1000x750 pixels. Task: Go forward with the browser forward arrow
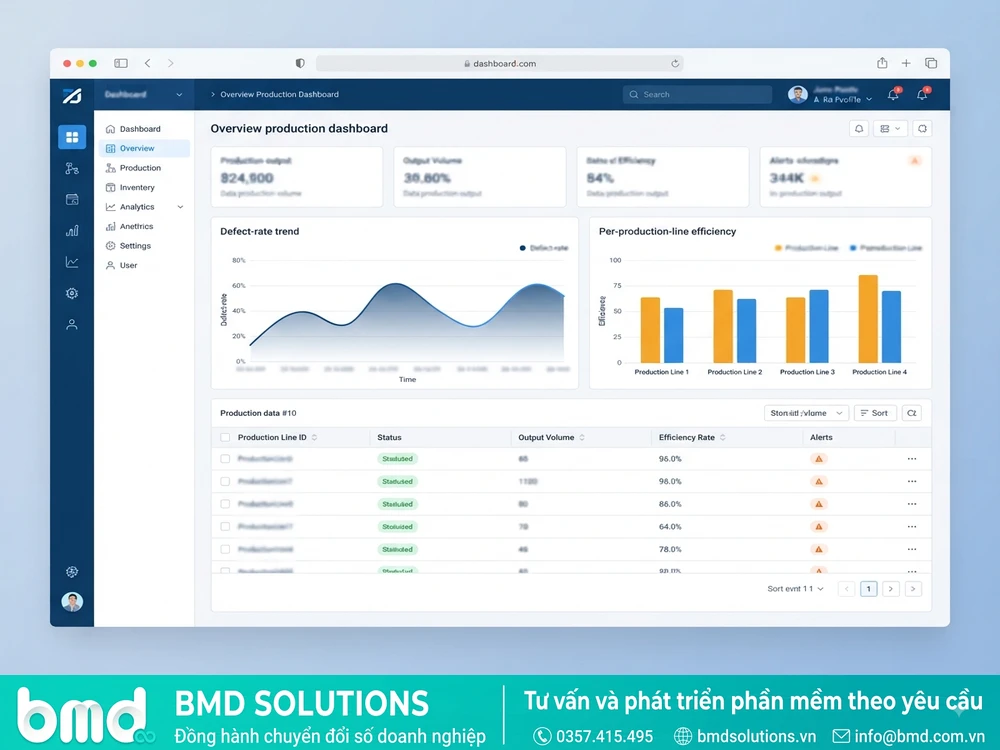click(170, 63)
